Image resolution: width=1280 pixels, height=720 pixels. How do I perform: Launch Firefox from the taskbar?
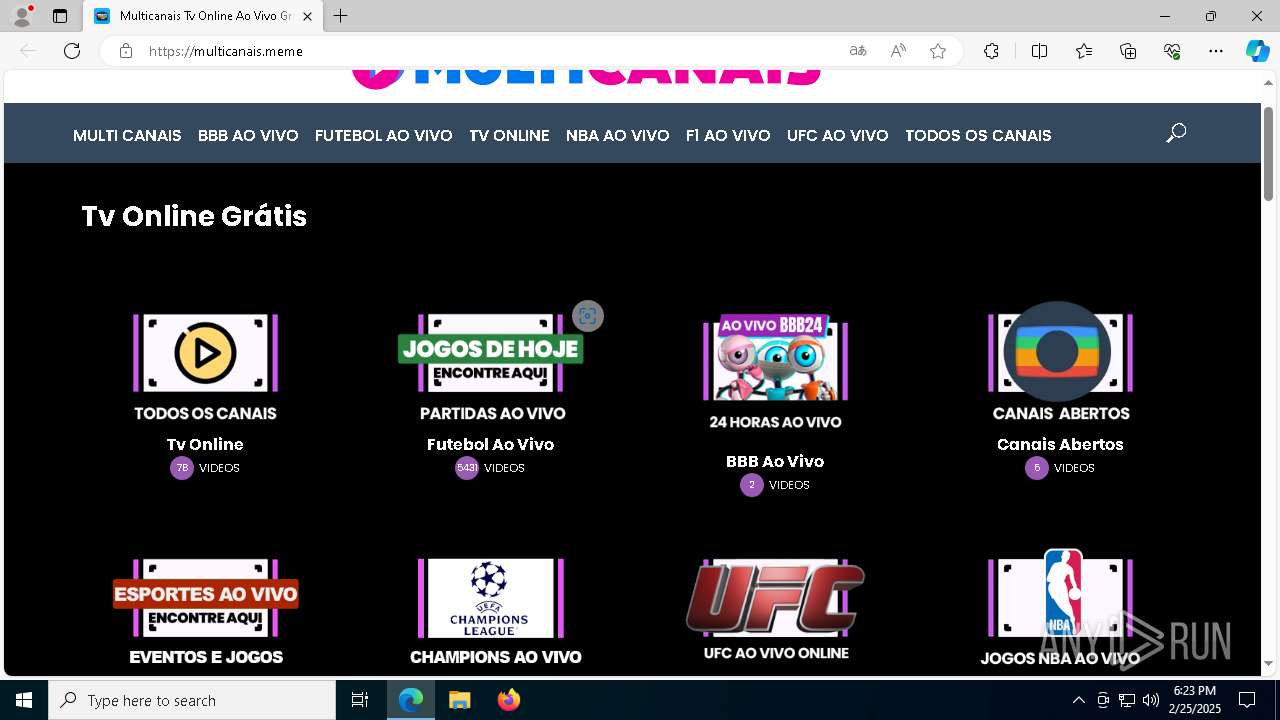point(509,700)
